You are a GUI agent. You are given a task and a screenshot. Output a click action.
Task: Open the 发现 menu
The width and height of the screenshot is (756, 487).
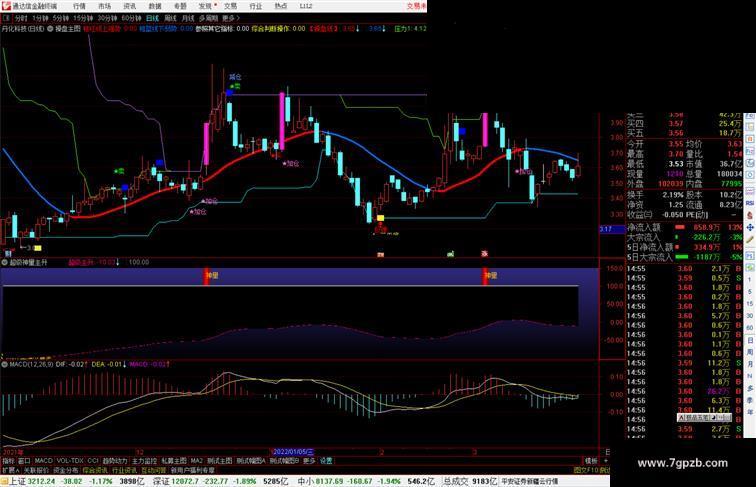click(206, 6)
